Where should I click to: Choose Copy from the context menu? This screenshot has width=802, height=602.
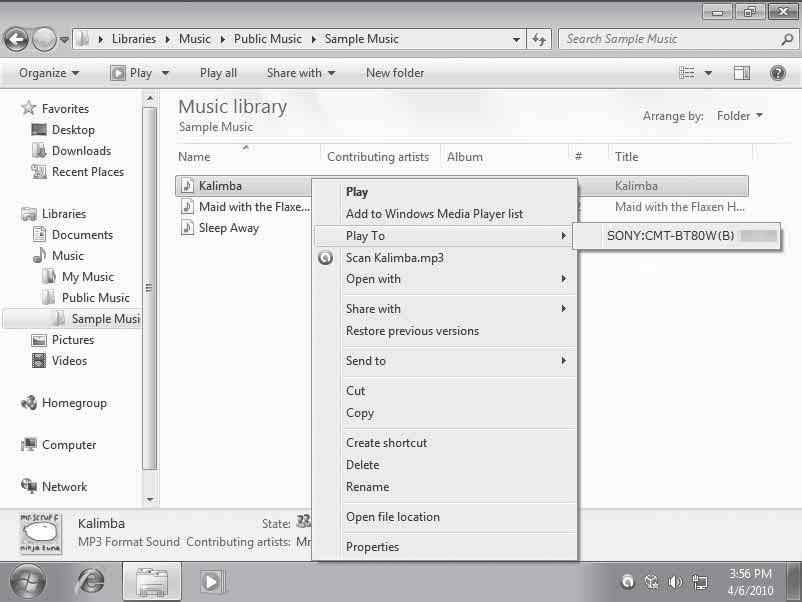(x=445, y=413)
